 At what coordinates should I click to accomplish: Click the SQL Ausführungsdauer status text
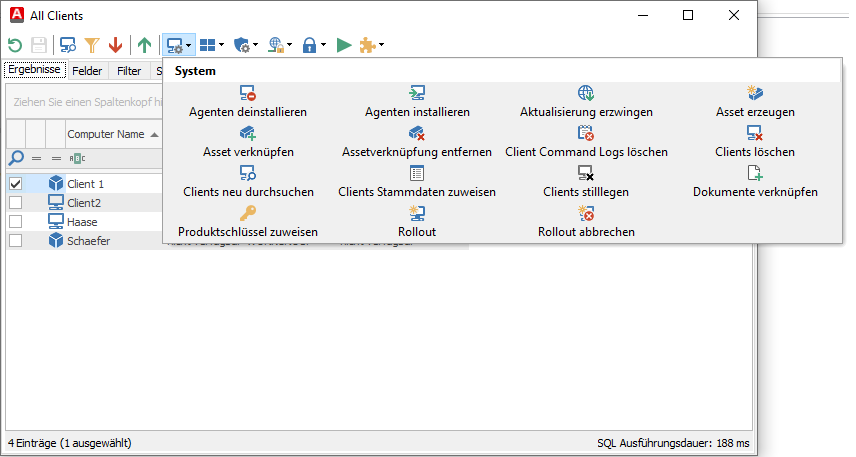(673, 443)
